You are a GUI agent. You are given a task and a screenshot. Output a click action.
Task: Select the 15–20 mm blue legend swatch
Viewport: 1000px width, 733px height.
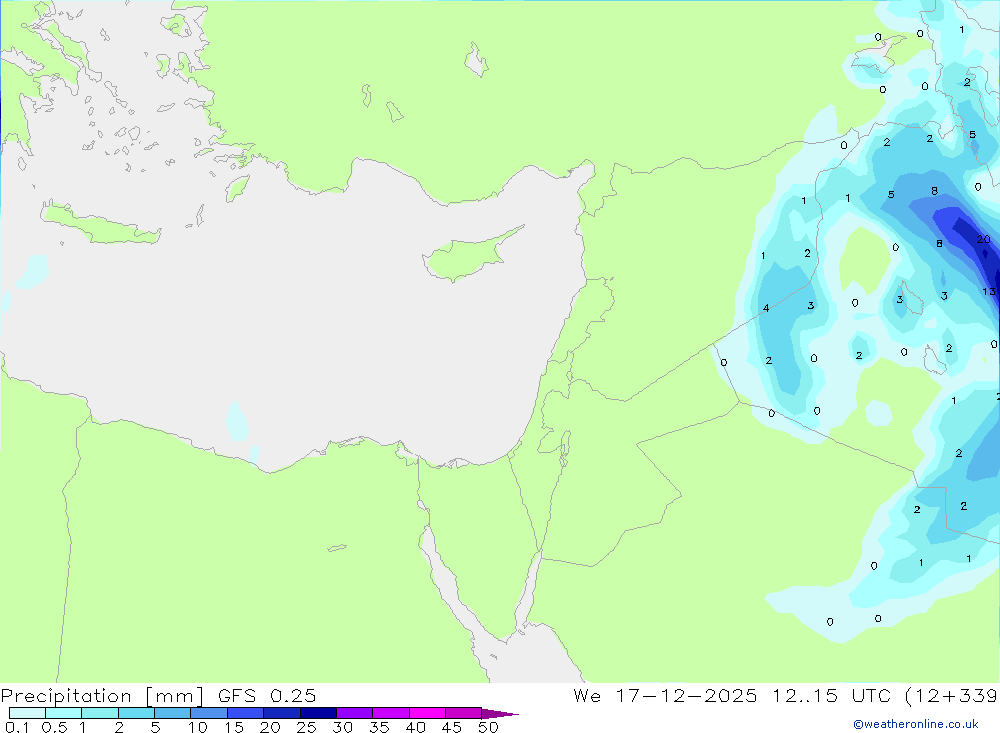246,713
